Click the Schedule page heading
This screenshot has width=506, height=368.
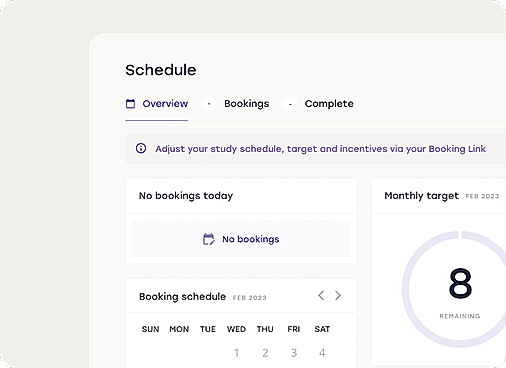click(x=161, y=70)
